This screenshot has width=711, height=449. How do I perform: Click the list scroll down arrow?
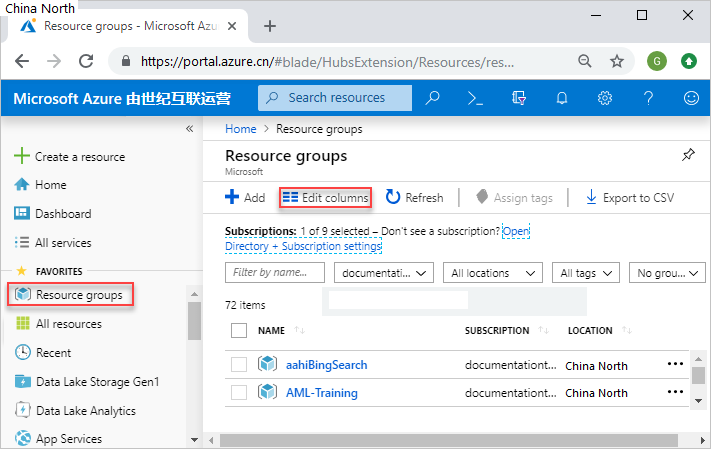[x=698, y=401]
